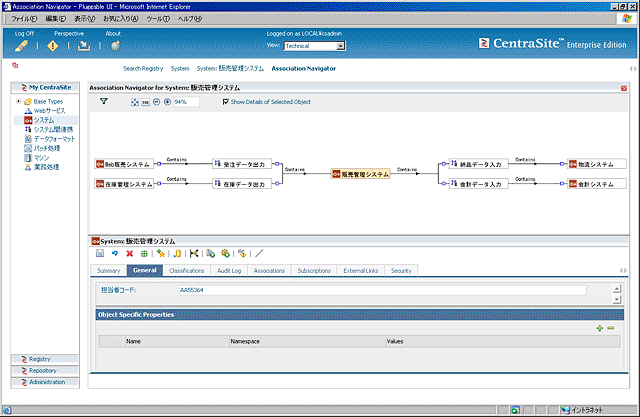Remove property with green minus icon

pyautogui.click(x=610, y=327)
